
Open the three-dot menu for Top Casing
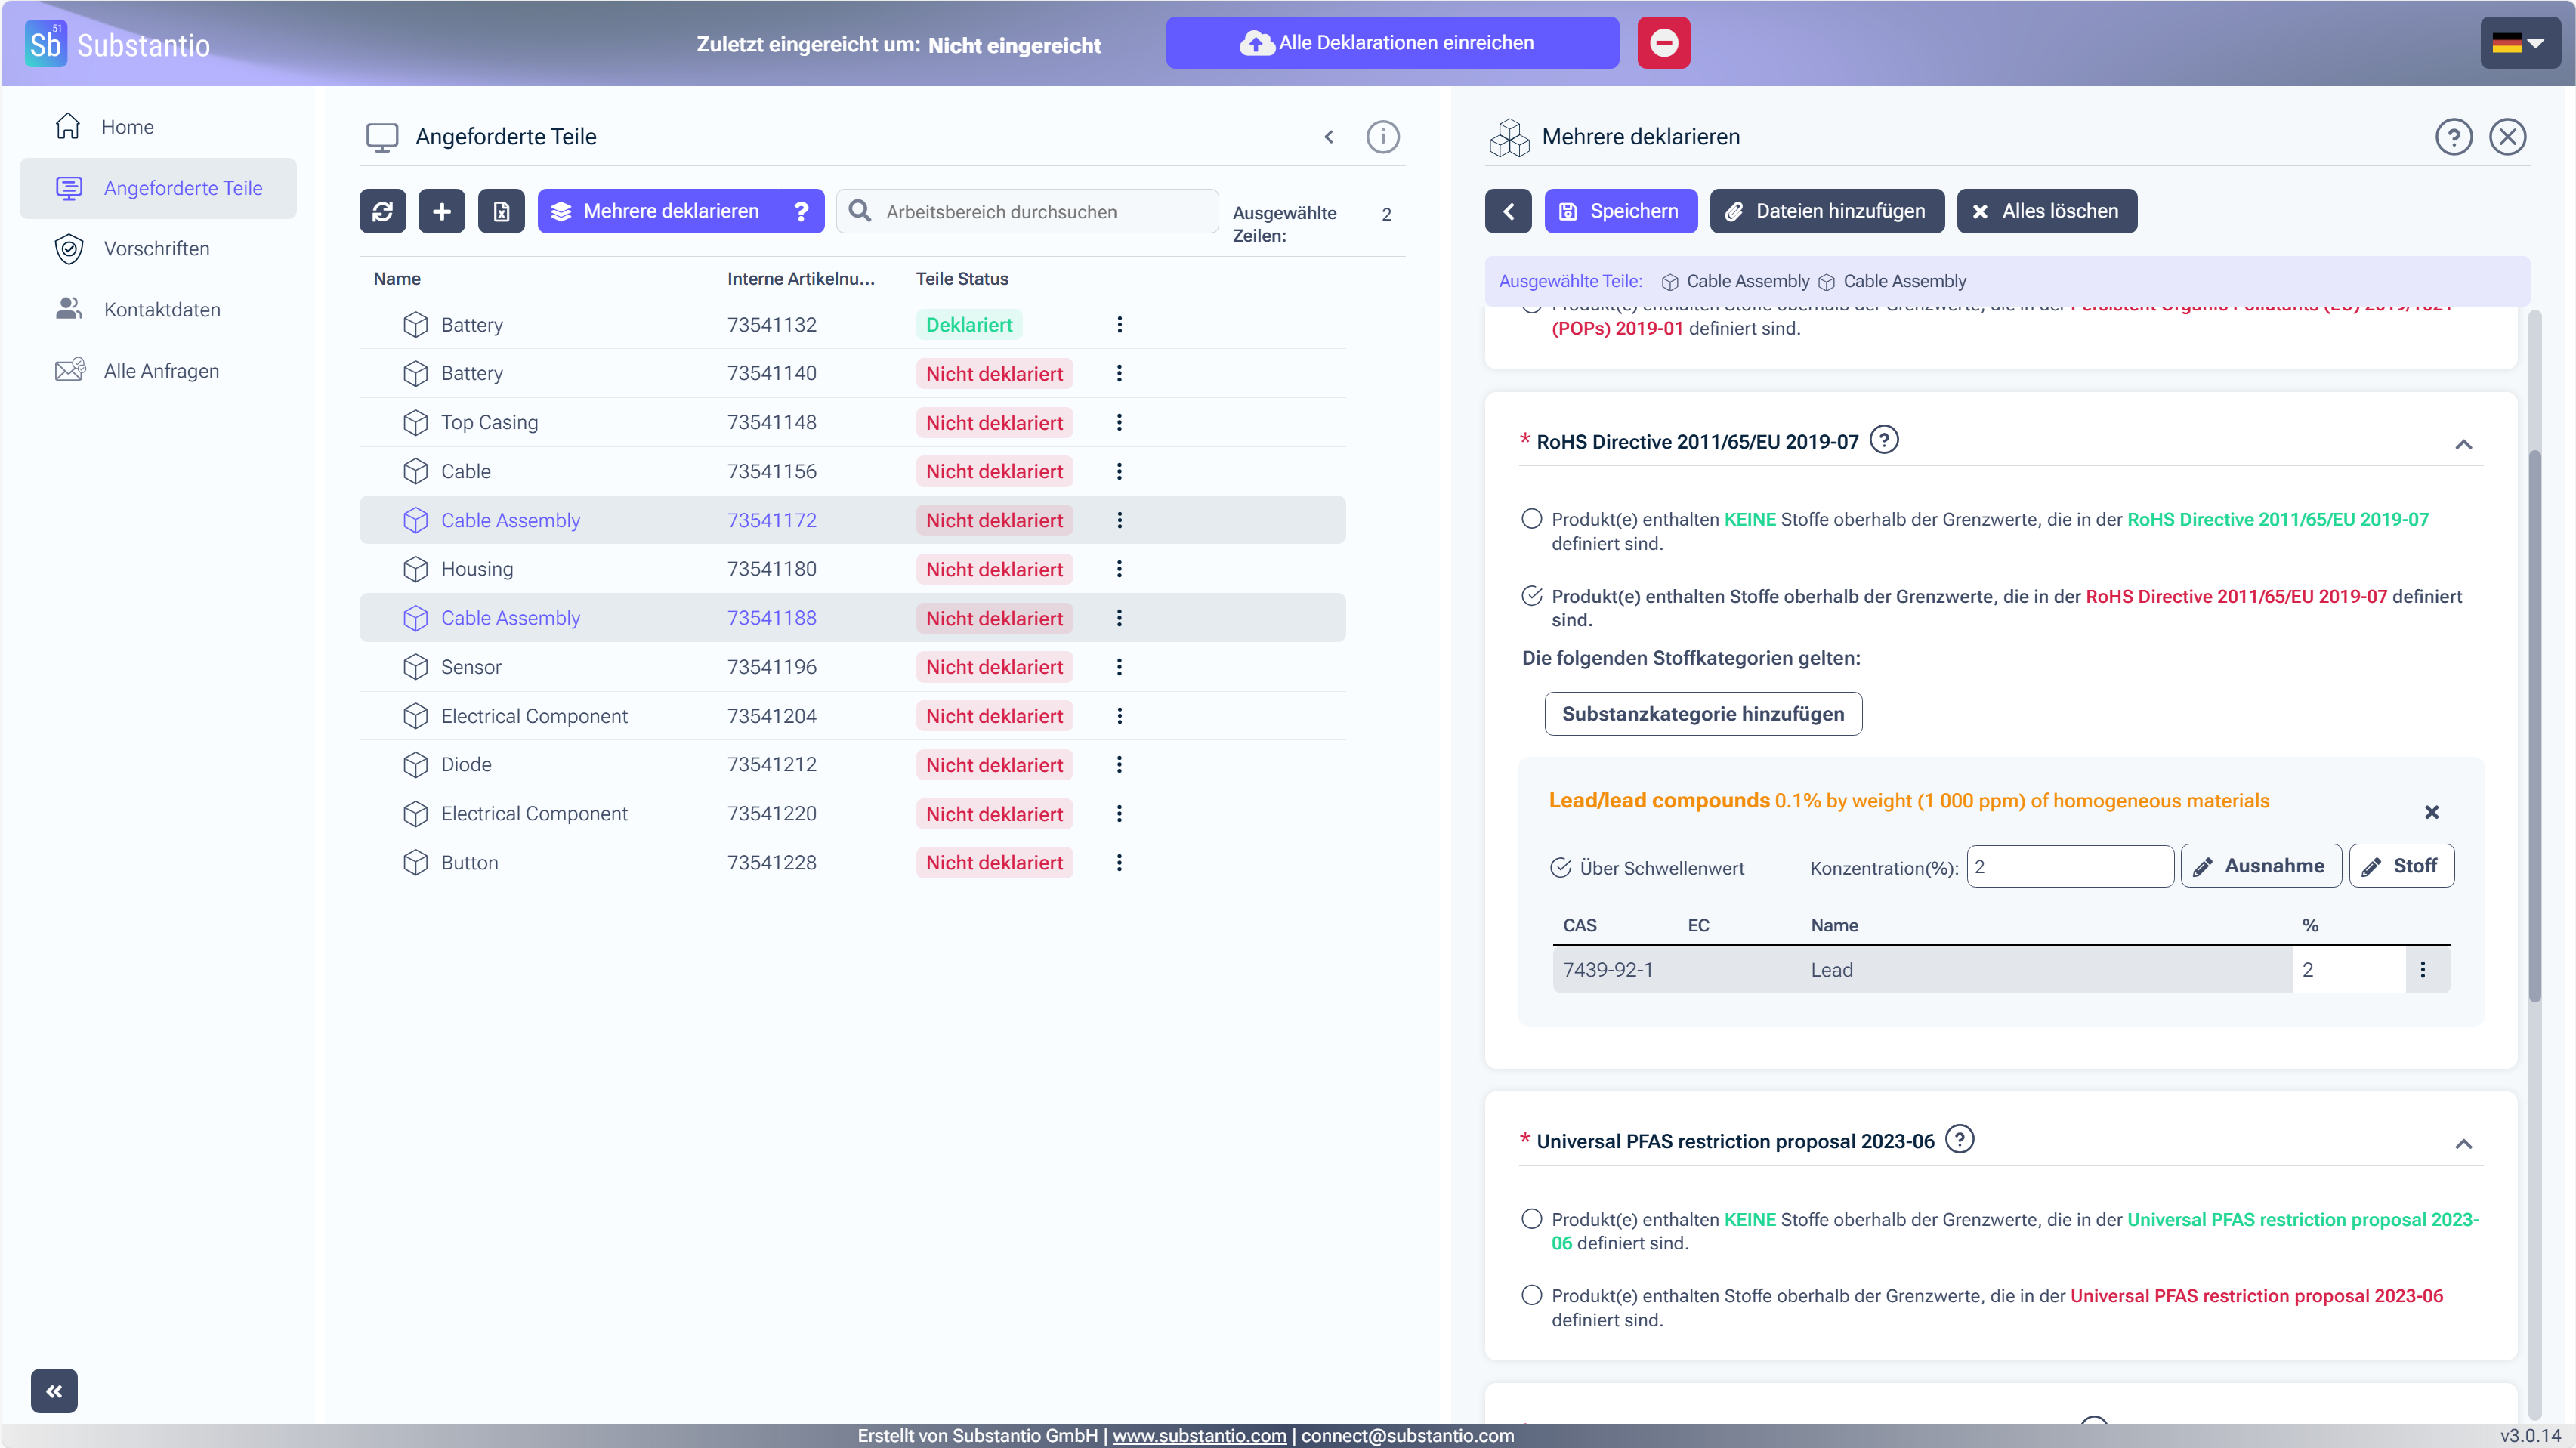click(1119, 422)
